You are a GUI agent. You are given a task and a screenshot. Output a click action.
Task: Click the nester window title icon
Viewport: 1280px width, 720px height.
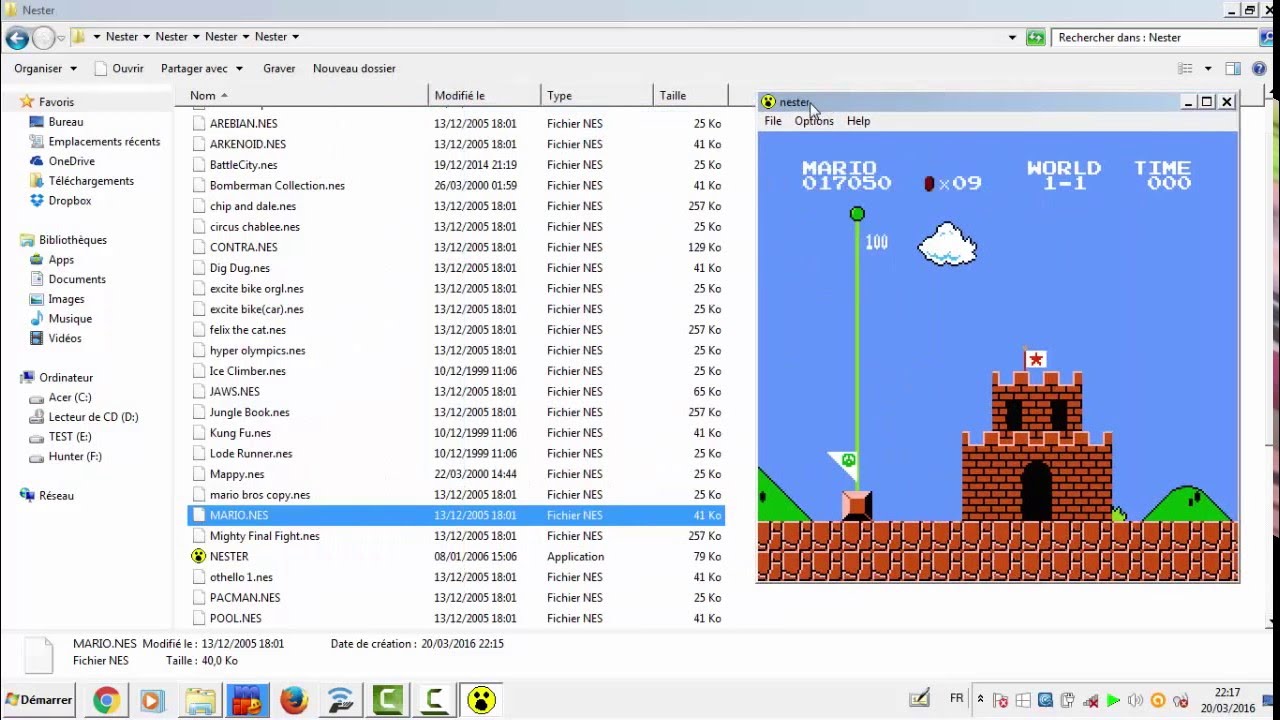pos(768,102)
